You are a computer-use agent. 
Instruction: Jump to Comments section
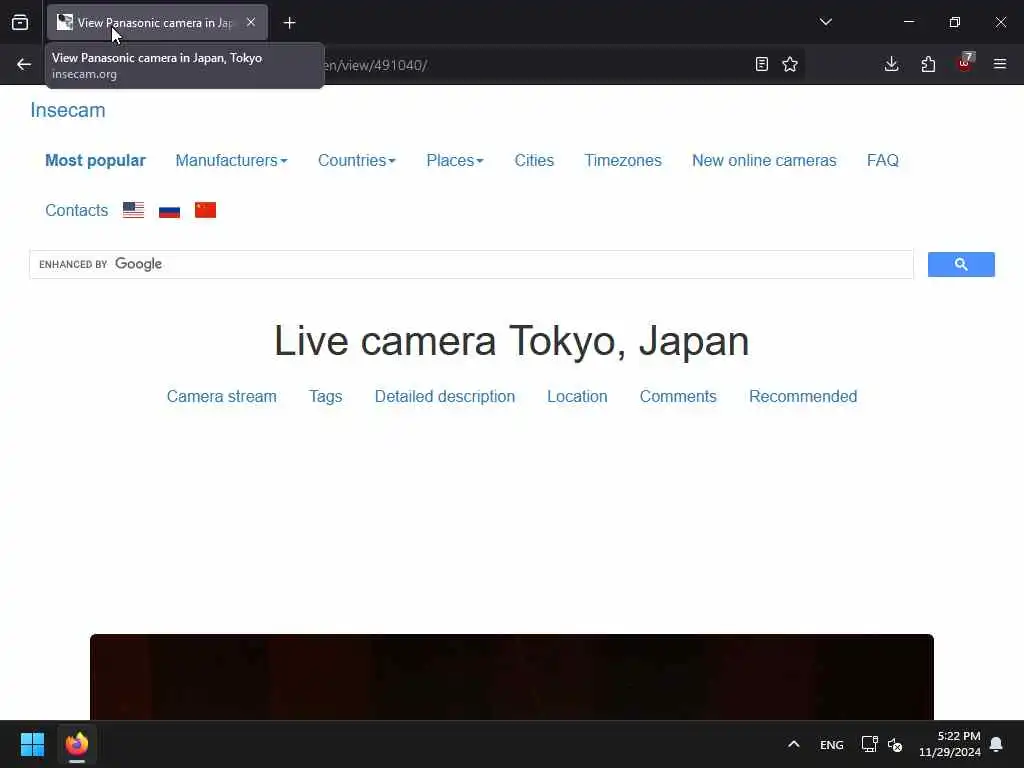pyautogui.click(x=678, y=396)
